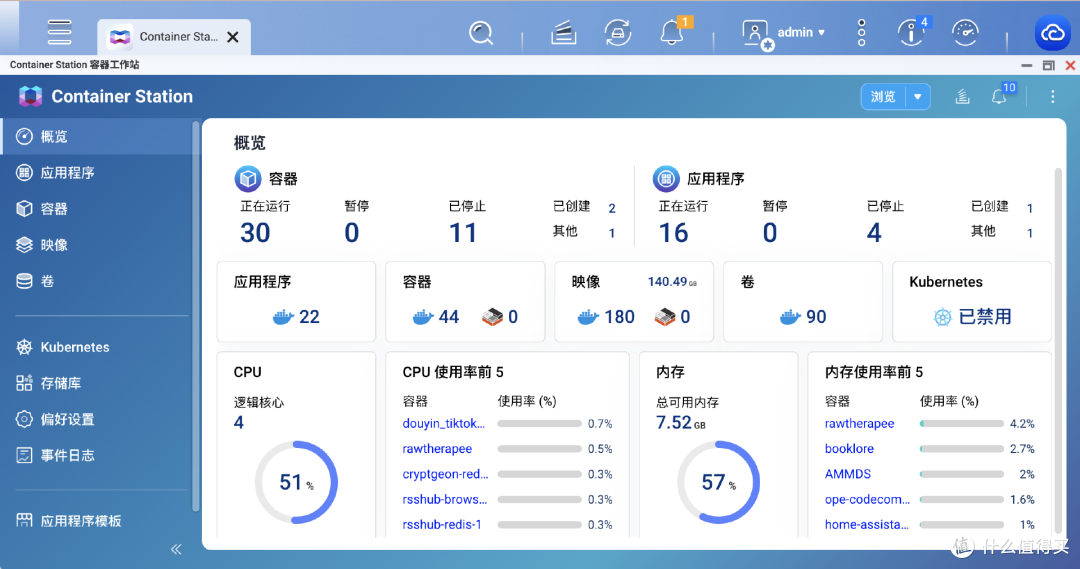Viewport: 1080px width, 569px height.
Task: Click Kubernetes wheel icon in 已禁用 card
Action: pos(942,317)
